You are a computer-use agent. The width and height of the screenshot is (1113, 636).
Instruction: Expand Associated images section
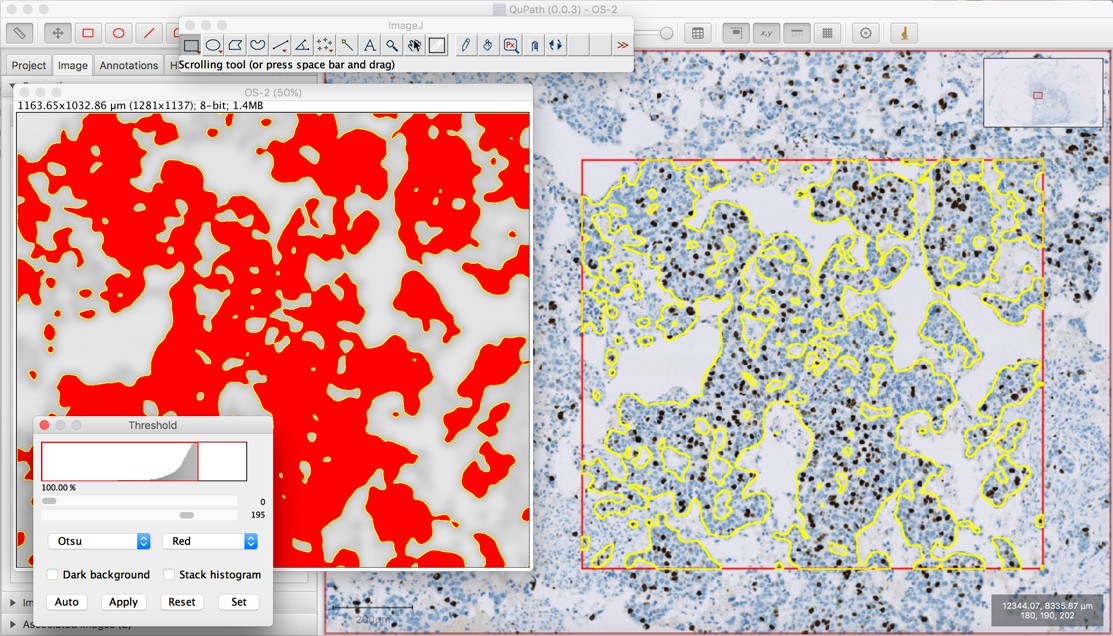pos(13,625)
